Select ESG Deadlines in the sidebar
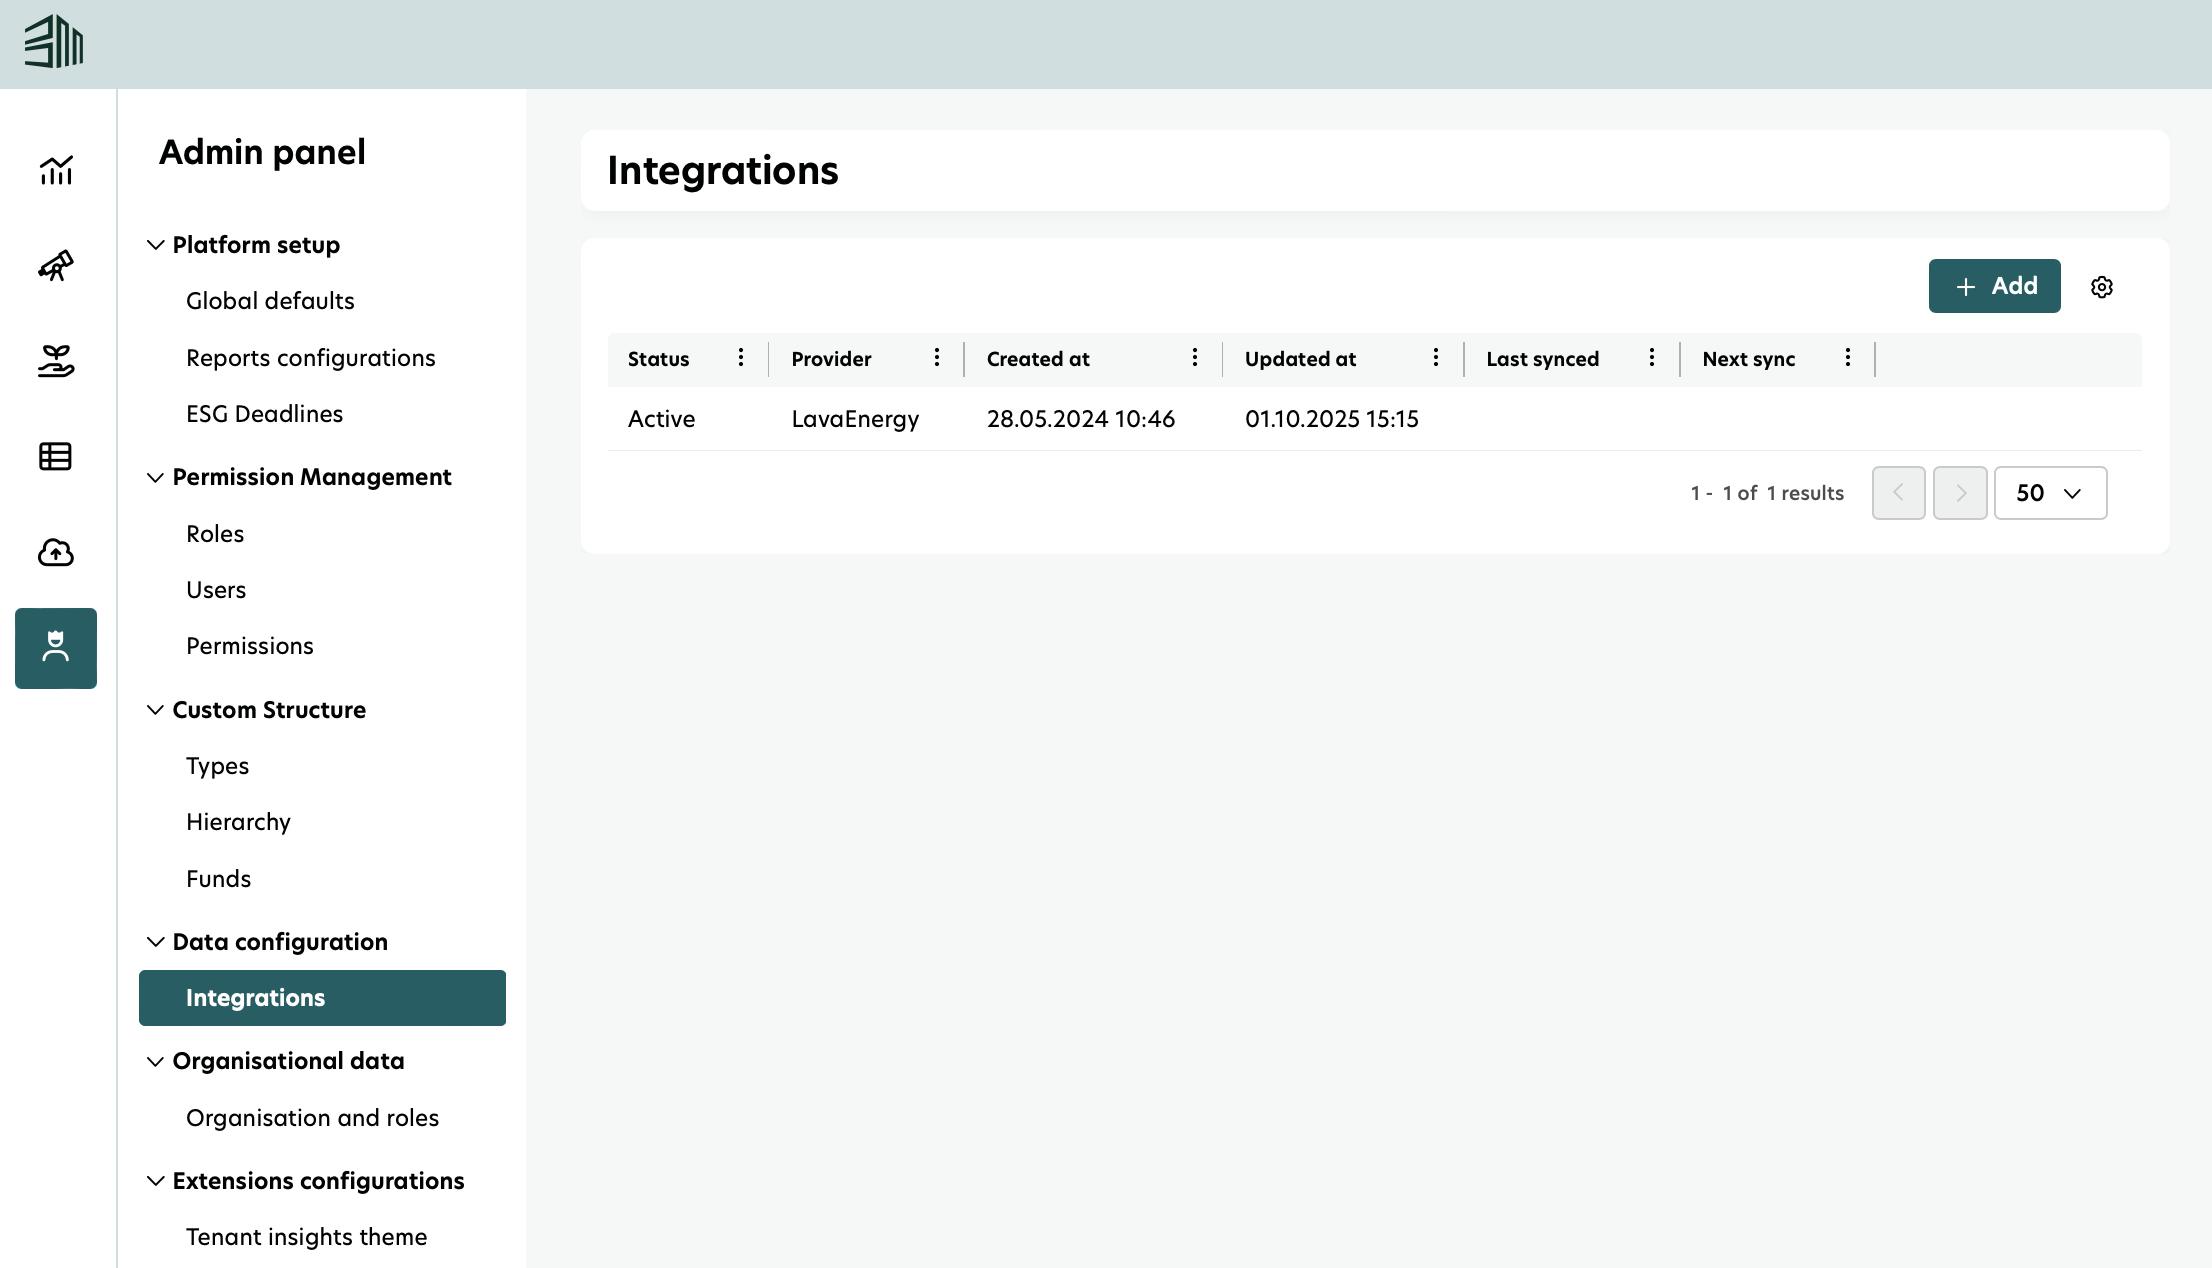 coord(264,413)
